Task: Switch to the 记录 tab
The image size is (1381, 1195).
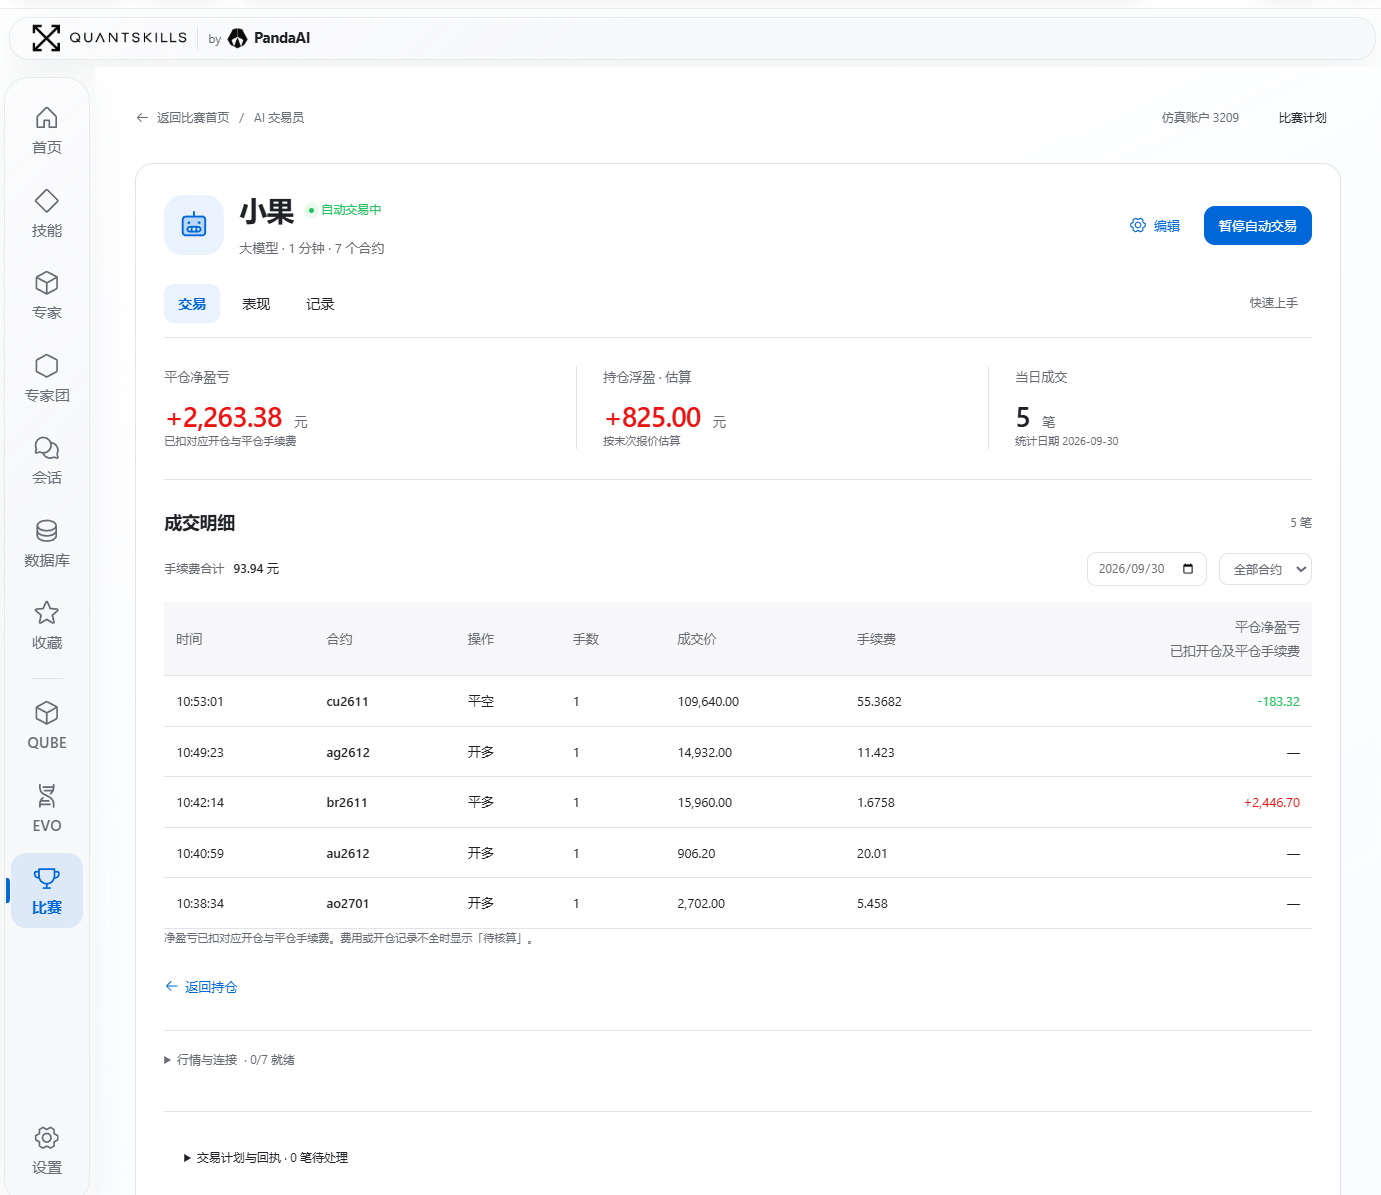Action: pos(320,304)
